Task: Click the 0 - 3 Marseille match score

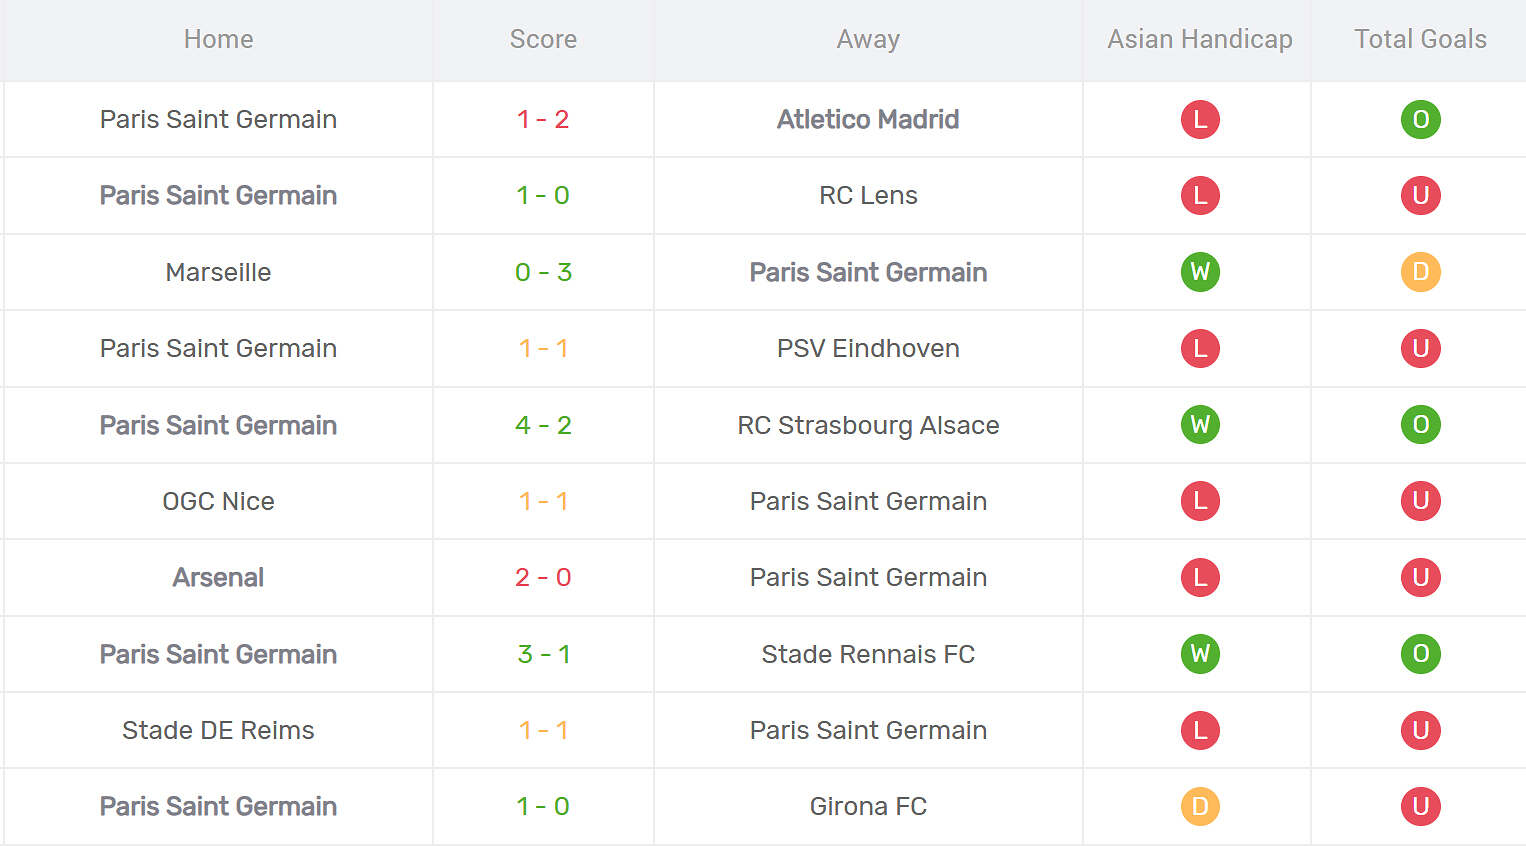Action: click(543, 272)
